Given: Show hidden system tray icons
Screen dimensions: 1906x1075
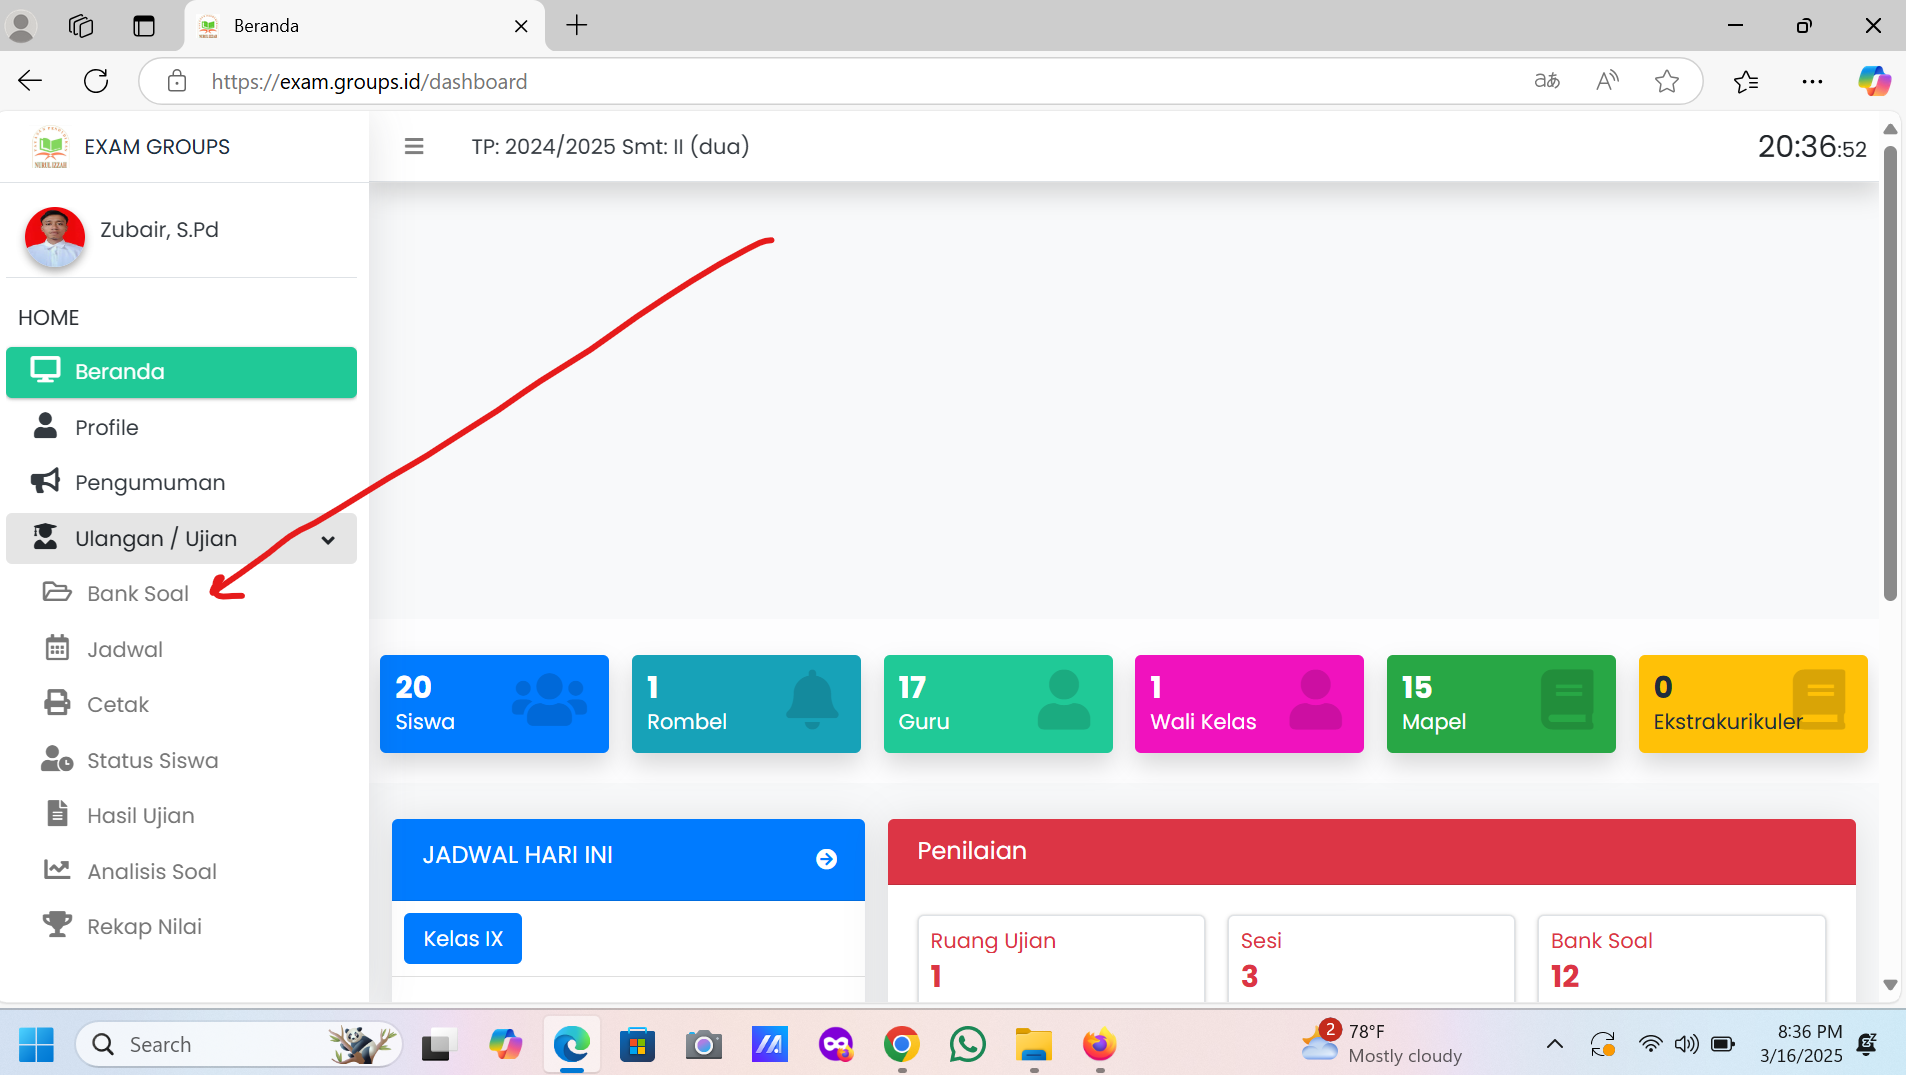Looking at the screenshot, I should (1554, 1044).
